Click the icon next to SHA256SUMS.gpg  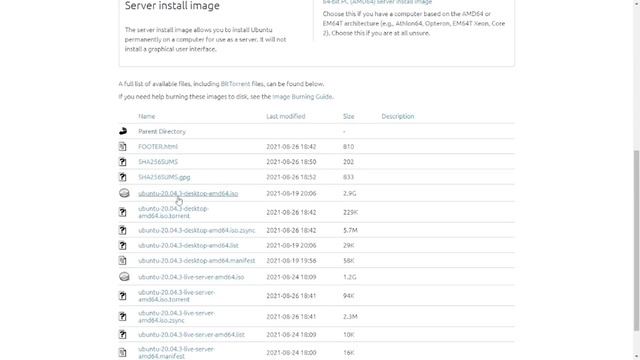[x=122, y=177]
